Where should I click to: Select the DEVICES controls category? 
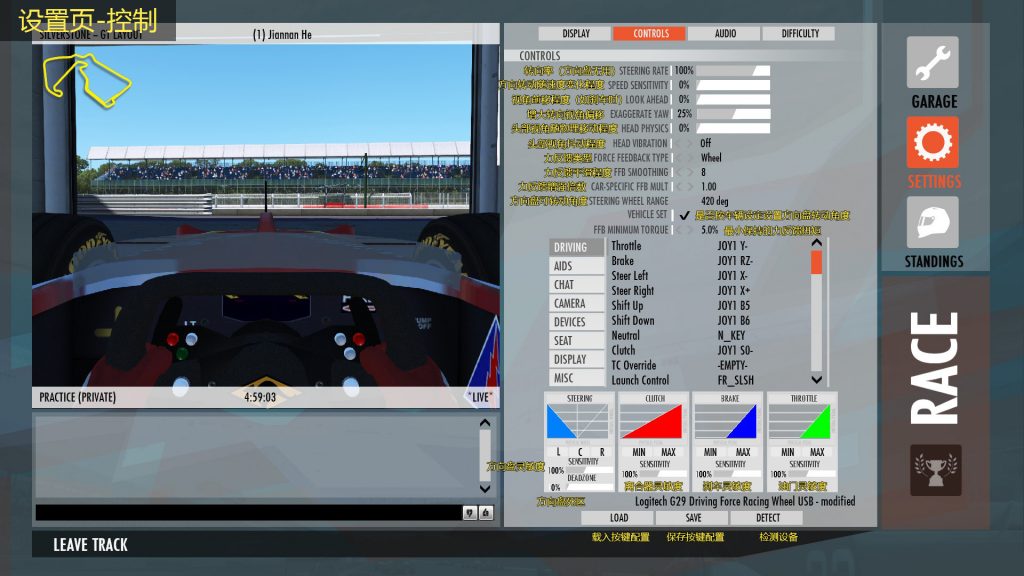tap(577, 322)
